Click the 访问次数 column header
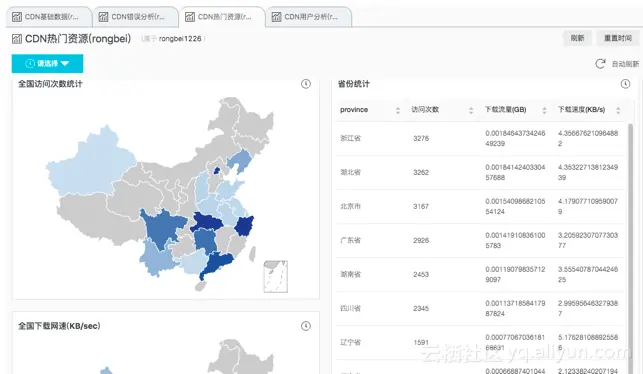This screenshot has height=374, width=643. coord(425,109)
